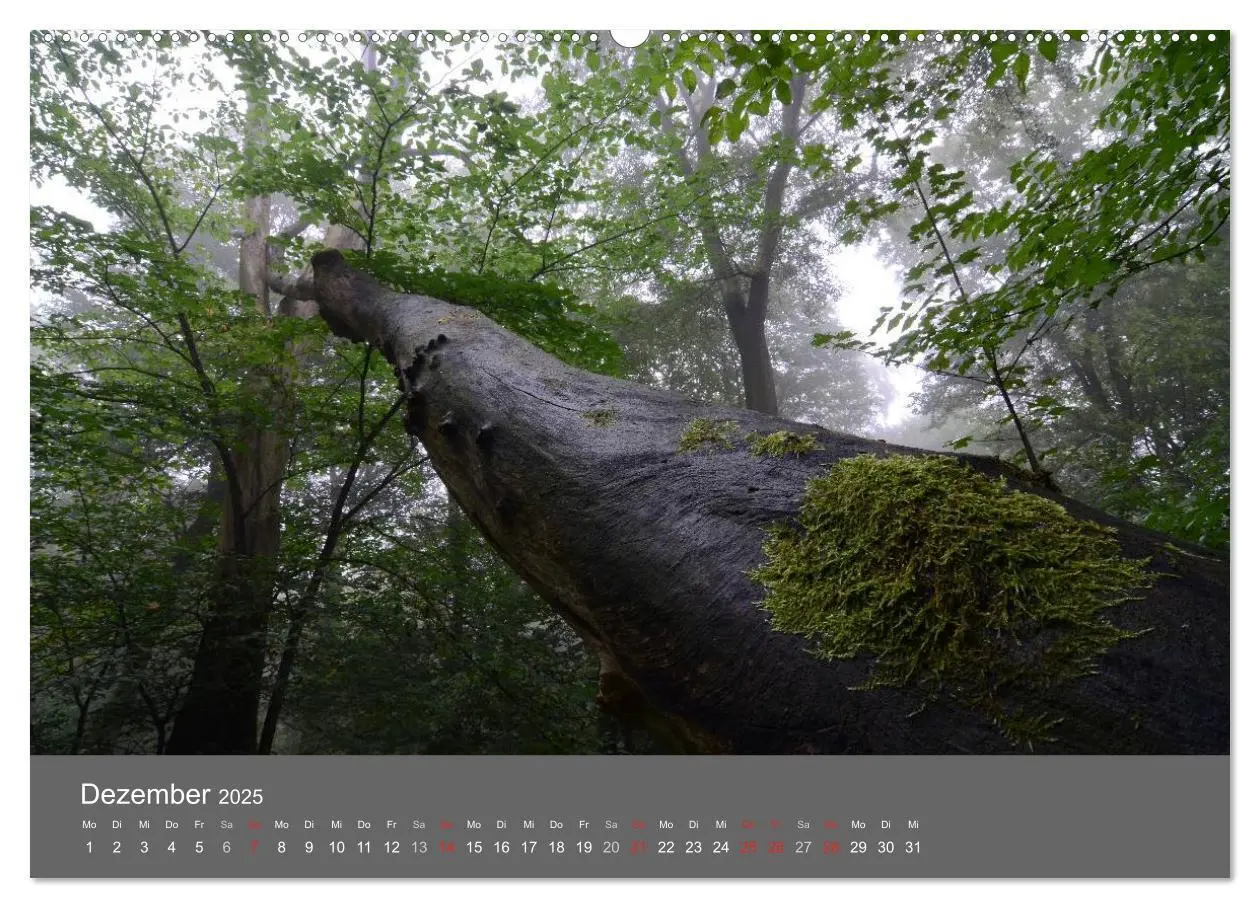Click the year 2025 label
This screenshot has height=908, width=1260.
pyautogui.click(x=241, y=797)
